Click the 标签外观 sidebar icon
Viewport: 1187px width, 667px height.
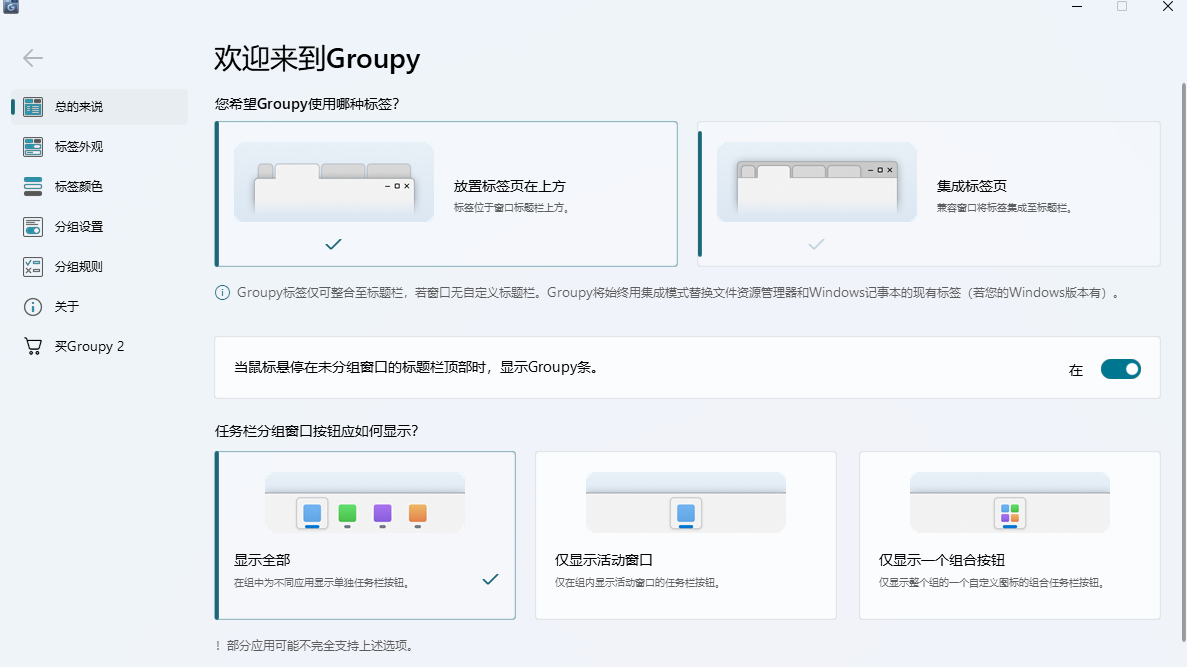(33, 147)
